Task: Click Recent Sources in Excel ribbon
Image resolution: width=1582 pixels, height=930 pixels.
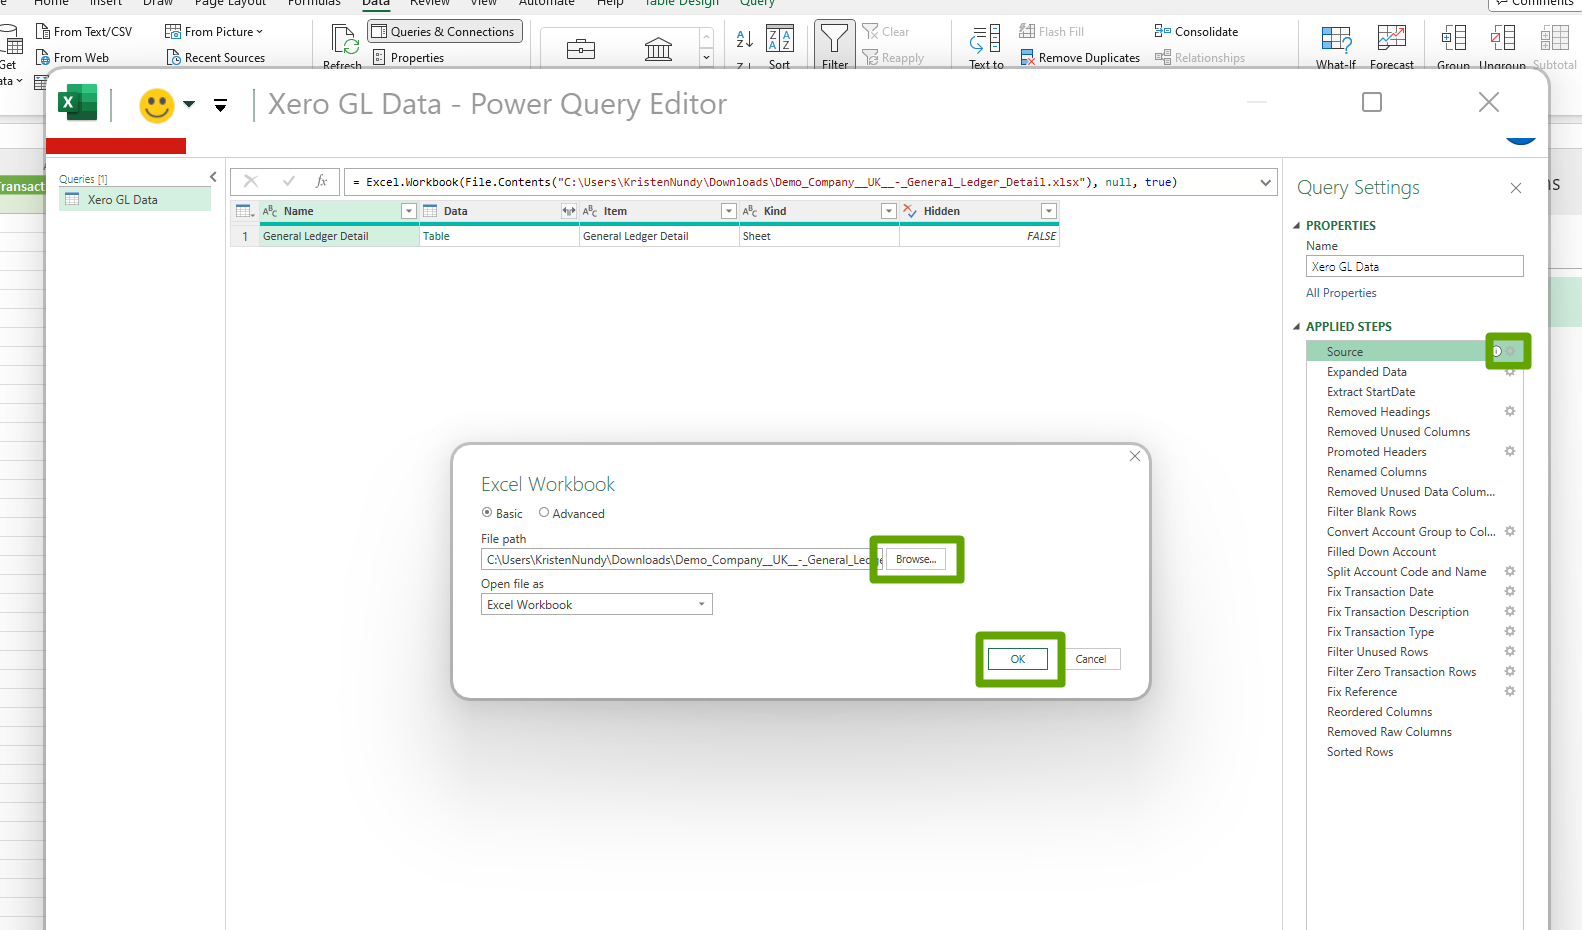Action: 216,58
